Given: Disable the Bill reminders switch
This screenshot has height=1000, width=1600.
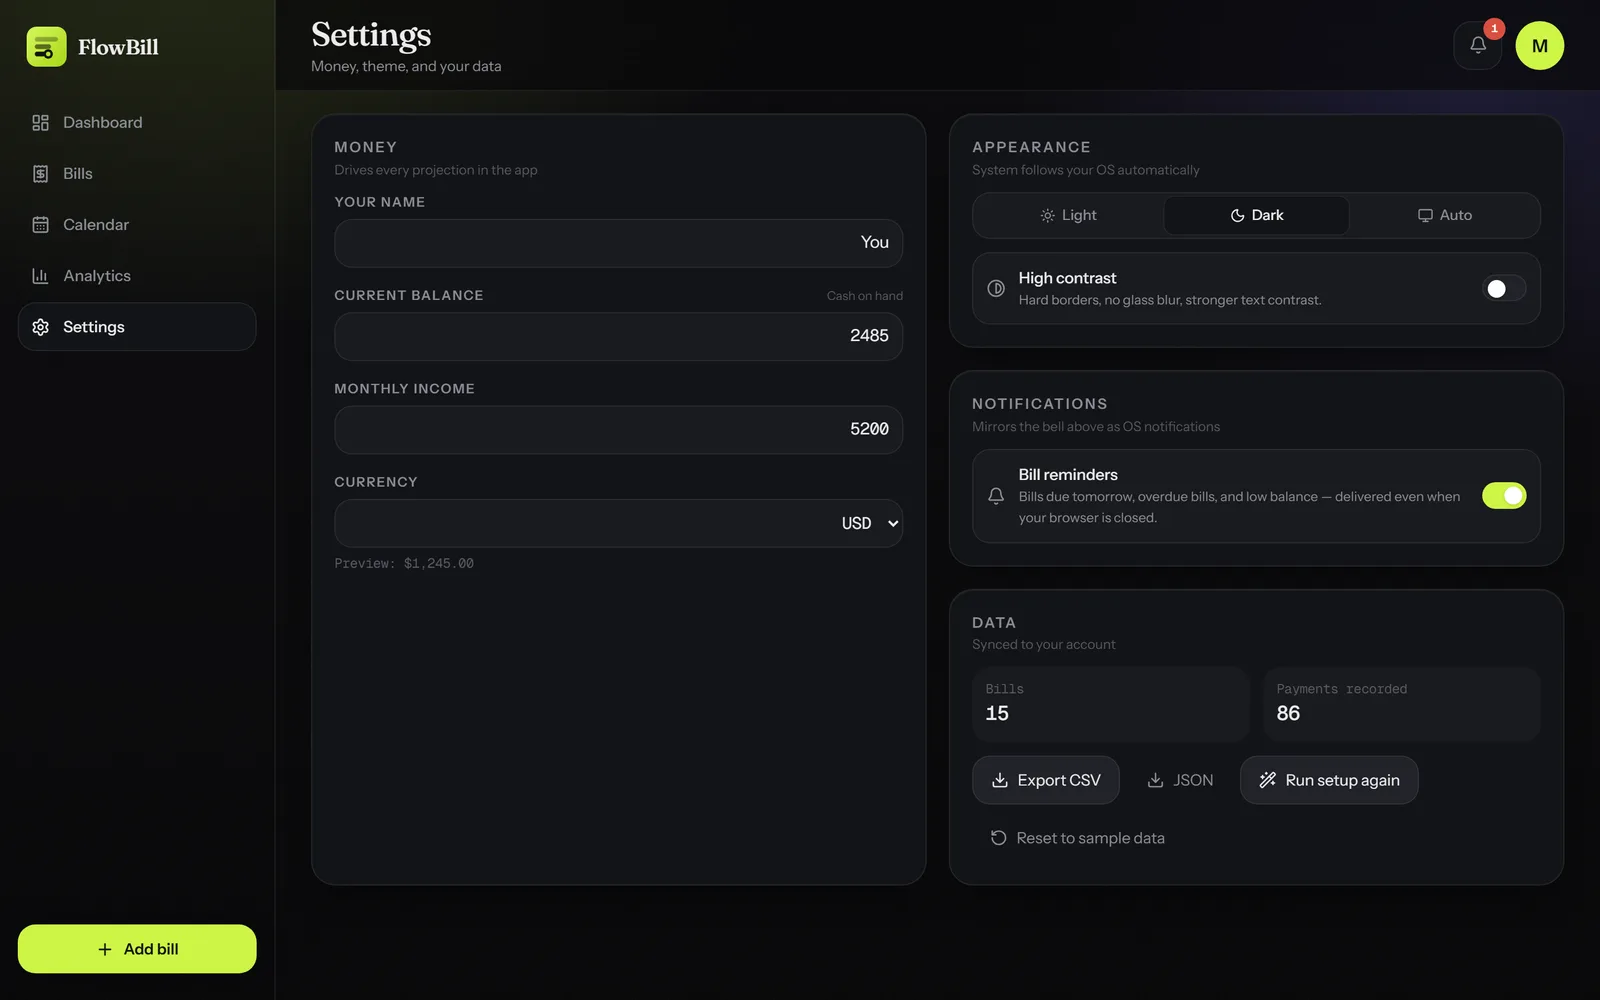Looking at the screenshot, I should [x=1504, y=495].
